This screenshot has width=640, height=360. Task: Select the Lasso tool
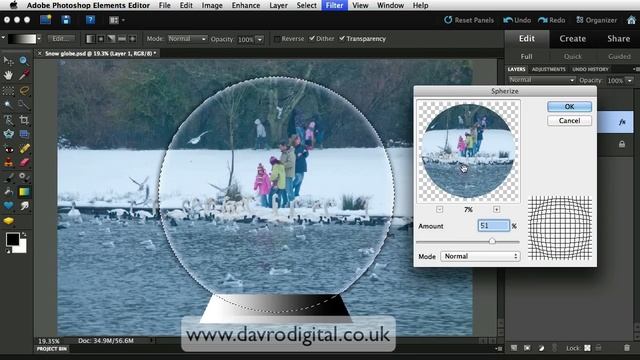pos(24,90)
